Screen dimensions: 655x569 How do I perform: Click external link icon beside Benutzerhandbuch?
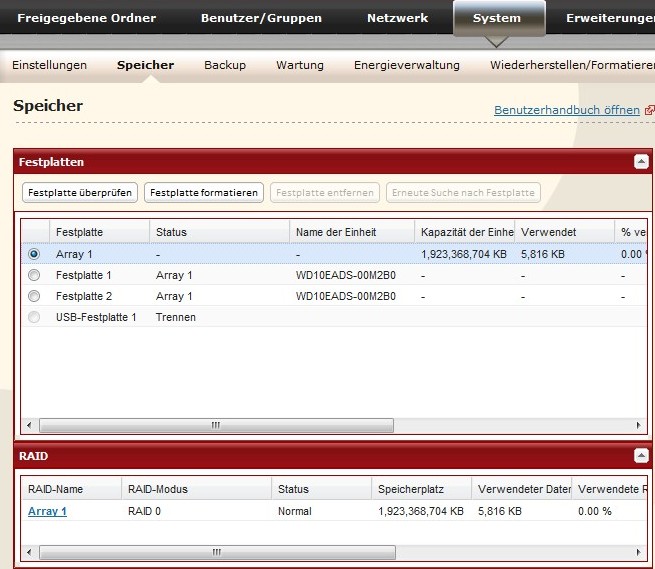tap(650, 110)
